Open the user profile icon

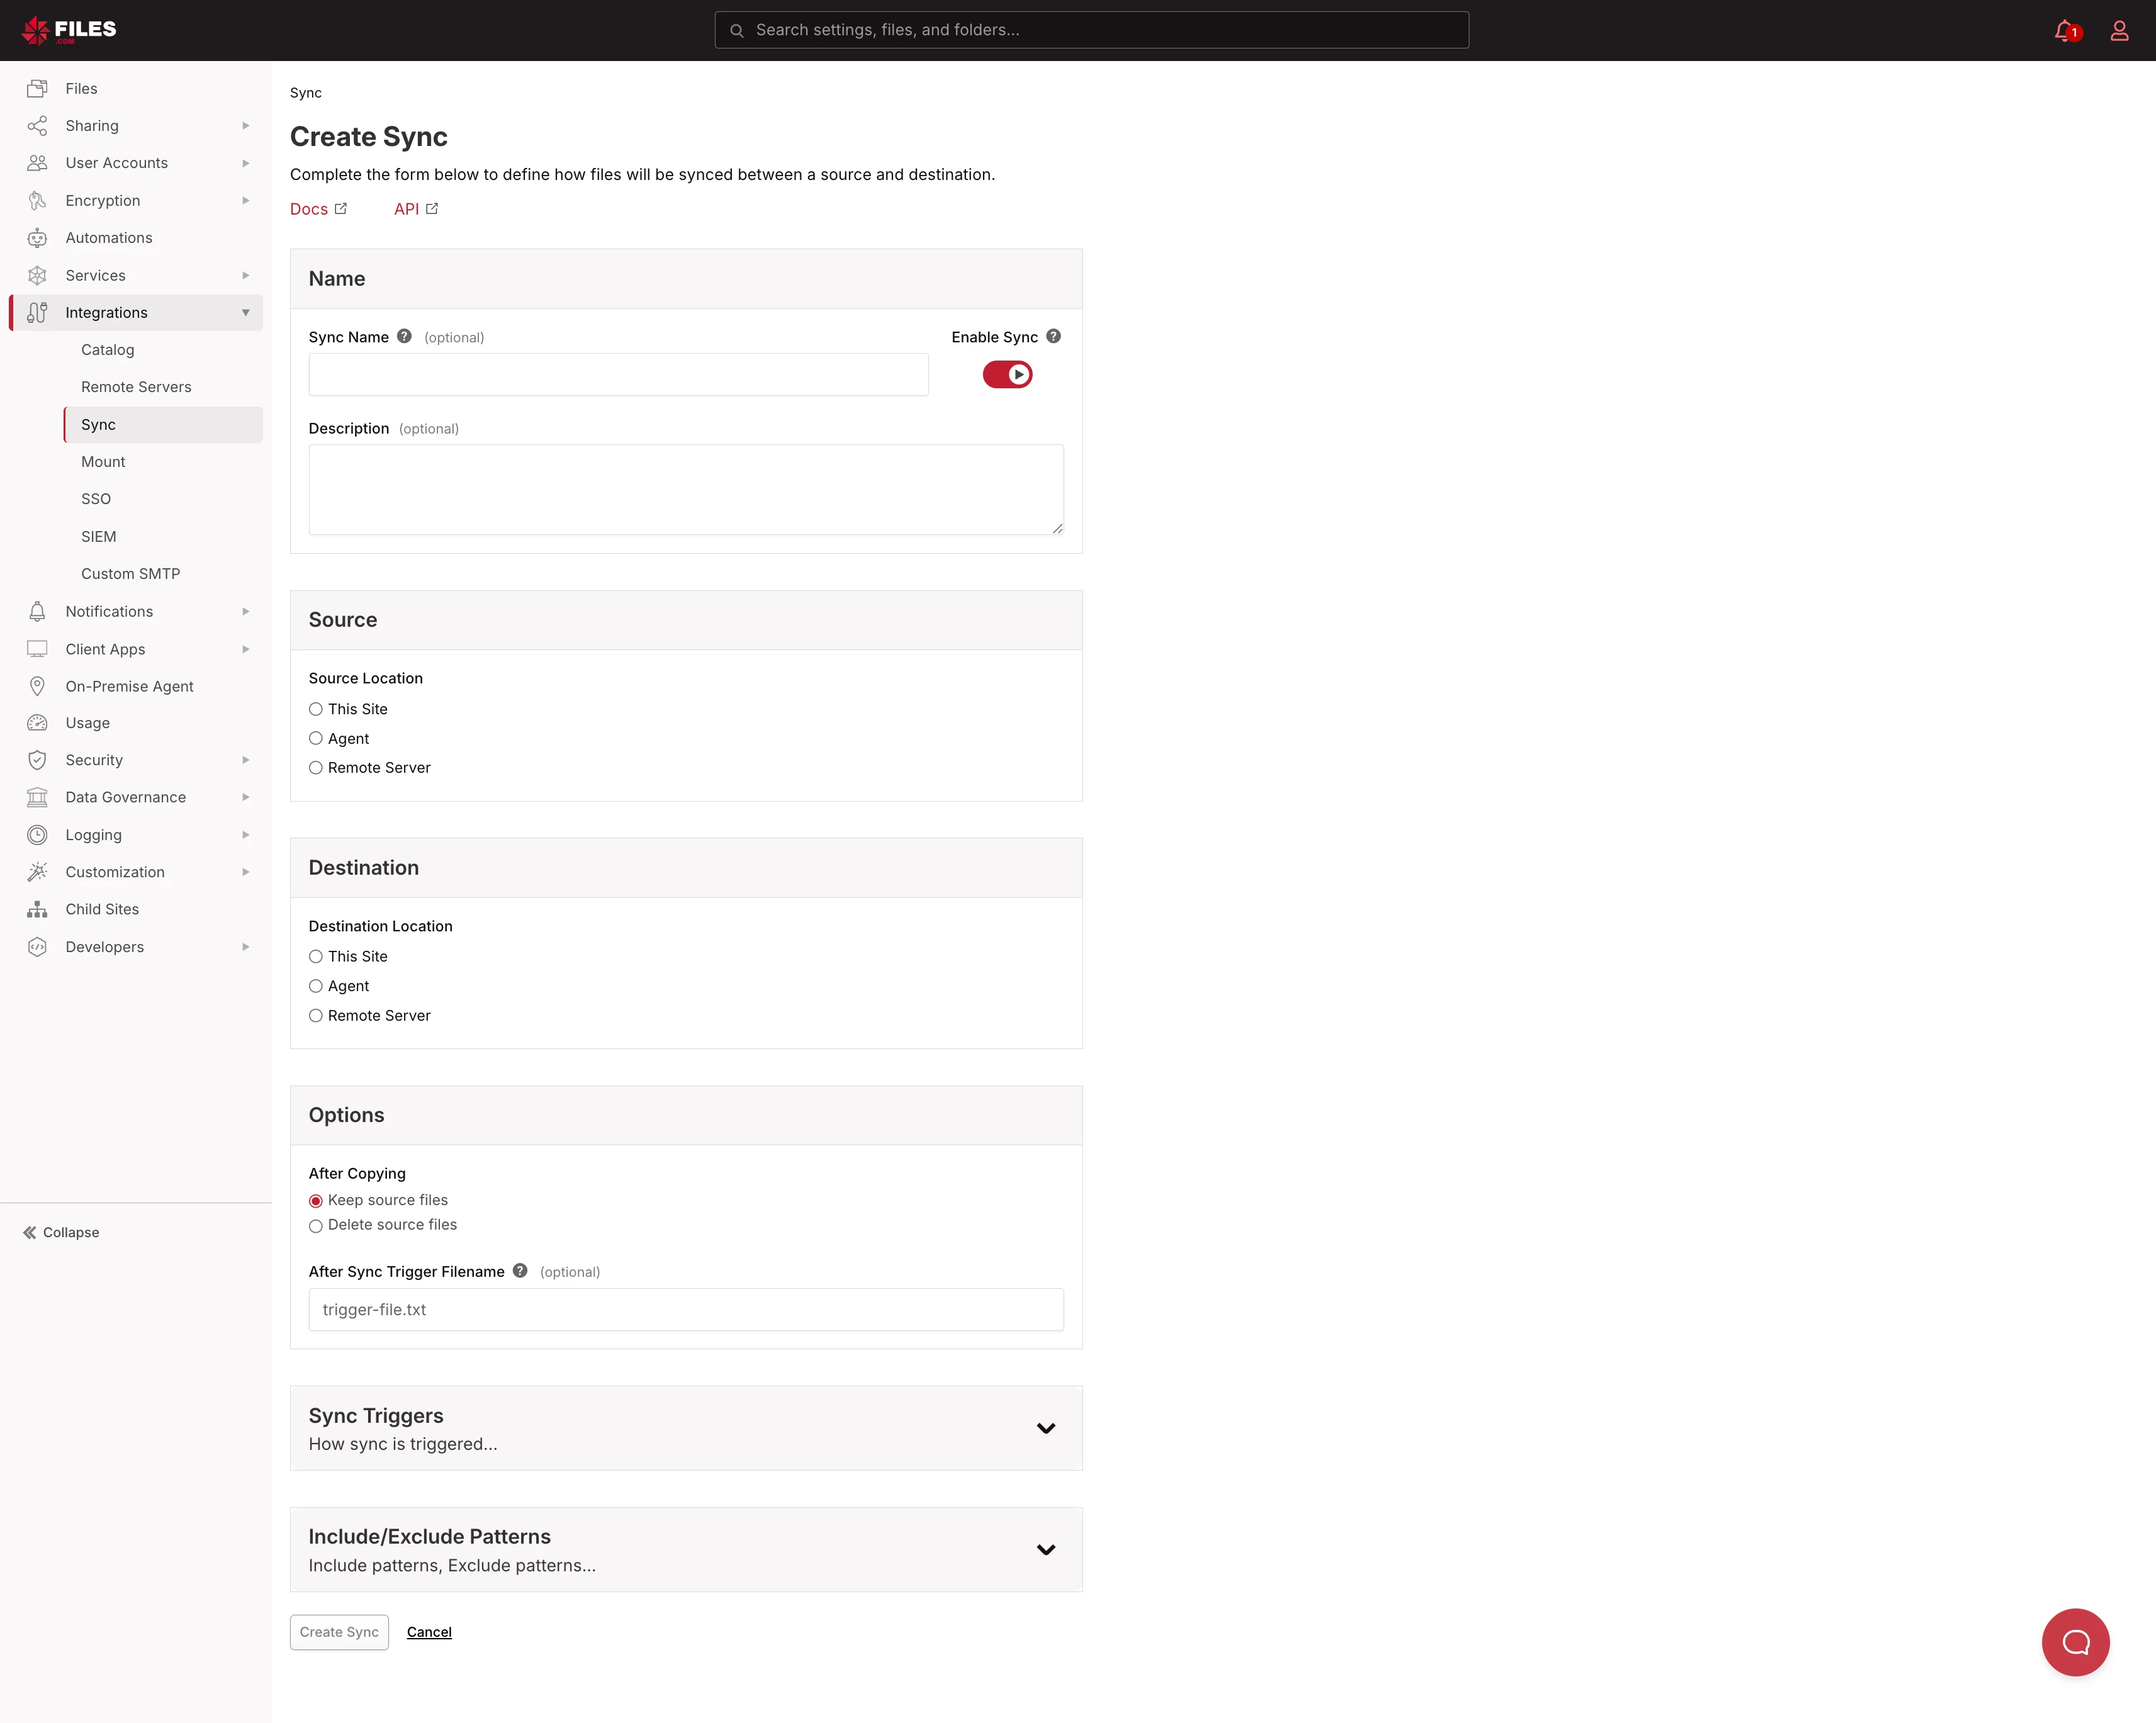[2119, 30]
